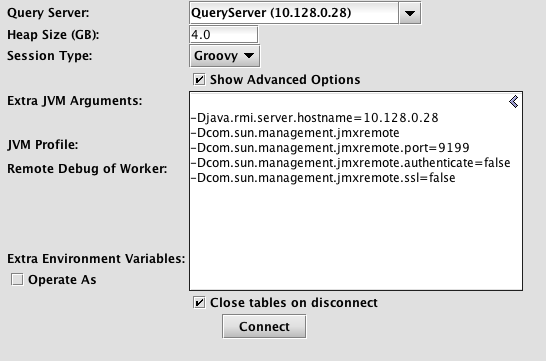The height and width of the screenshot is (361, 546).
Task: Place cursor on the jmxremote.port=9199 line
Action: pos(330,148)
